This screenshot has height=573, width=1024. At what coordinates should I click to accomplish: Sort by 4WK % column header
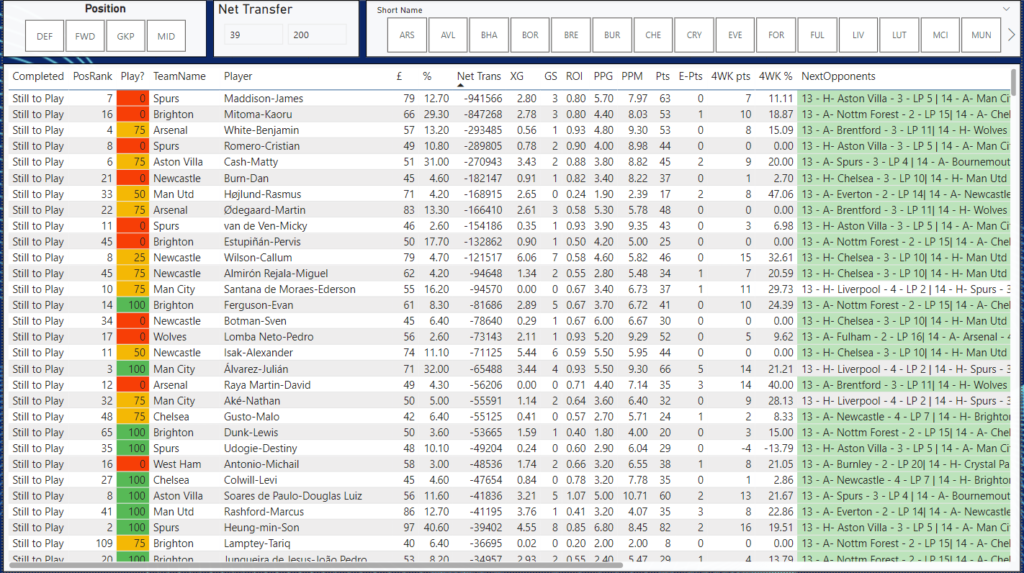click(x=775, y=76)
